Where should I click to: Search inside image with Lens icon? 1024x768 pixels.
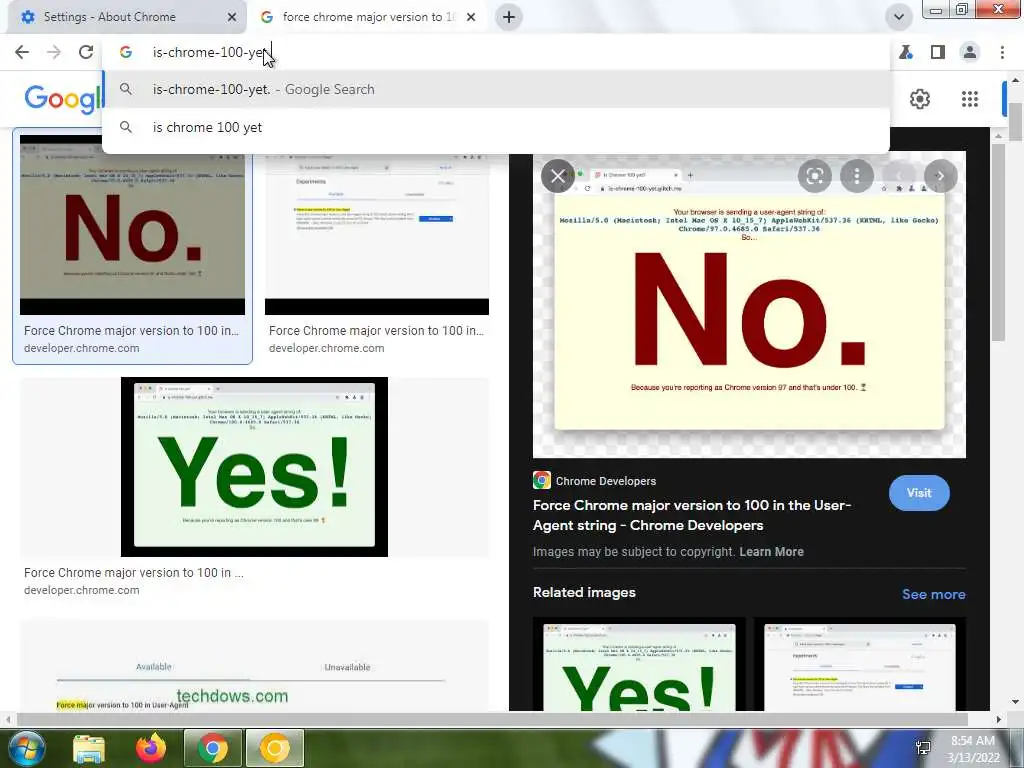click(x=814, y=176)
